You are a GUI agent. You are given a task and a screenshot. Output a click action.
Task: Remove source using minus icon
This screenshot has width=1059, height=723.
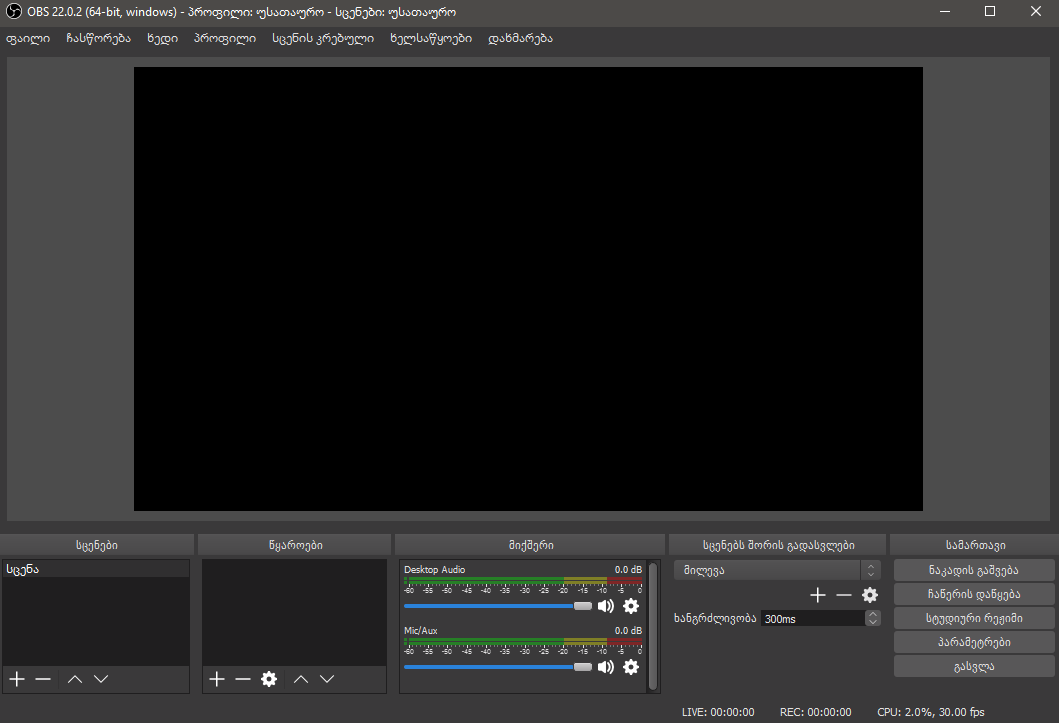[x=243, y=679]
